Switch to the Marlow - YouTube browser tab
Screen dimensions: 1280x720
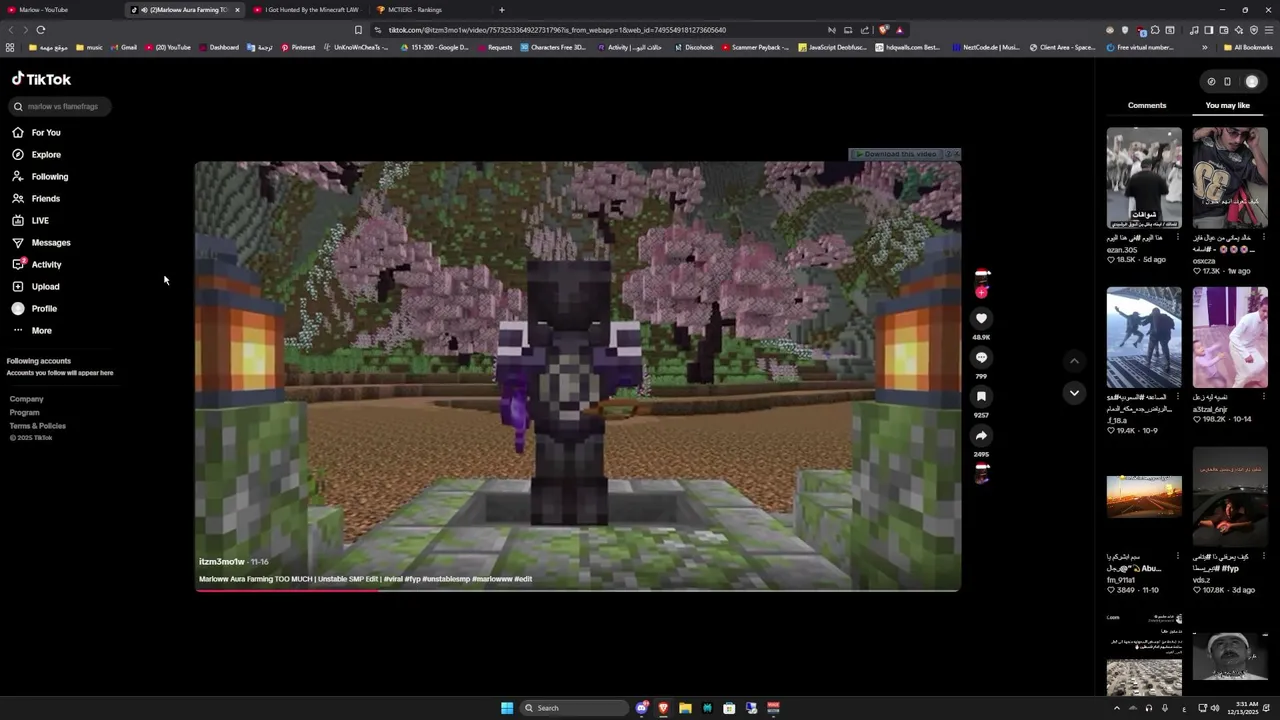point(60,10)
